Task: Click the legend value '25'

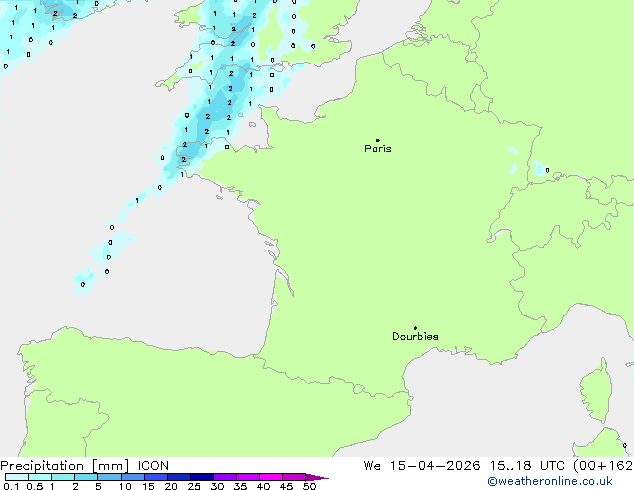Action: tap(194, 486)
